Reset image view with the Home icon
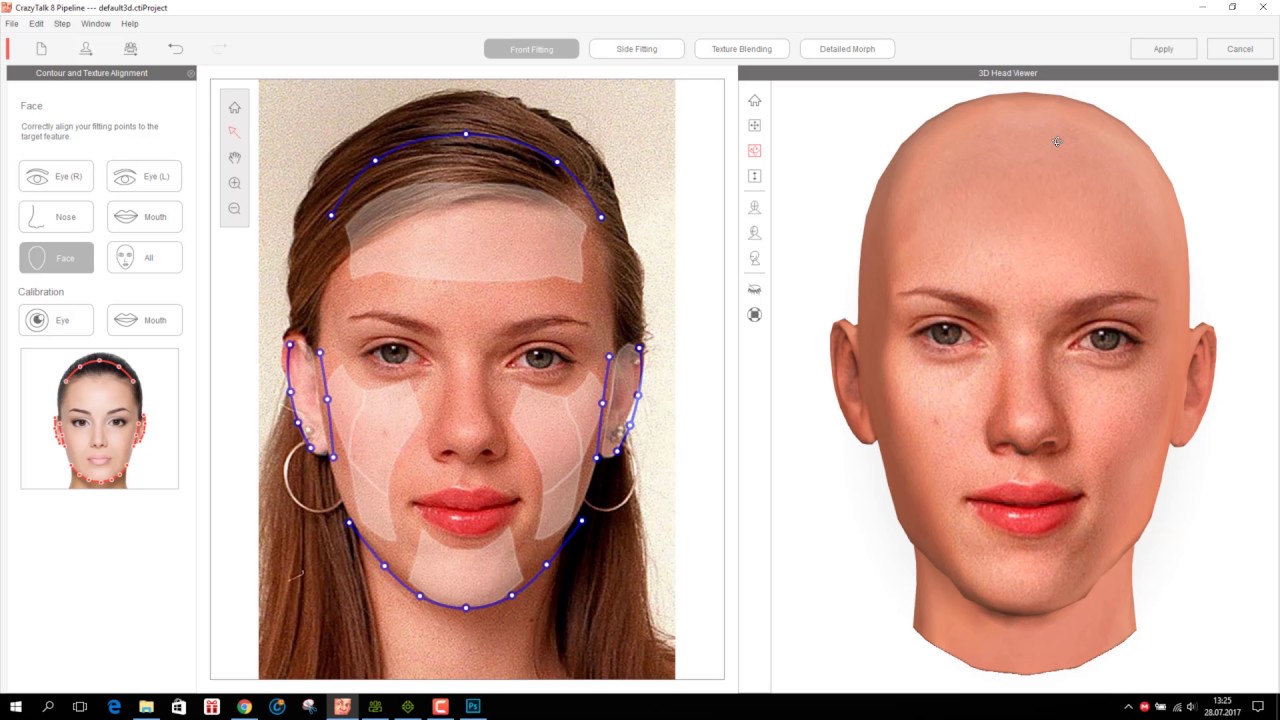The width and height of the screenshot is (1280, 720). [x=234, y=107]
